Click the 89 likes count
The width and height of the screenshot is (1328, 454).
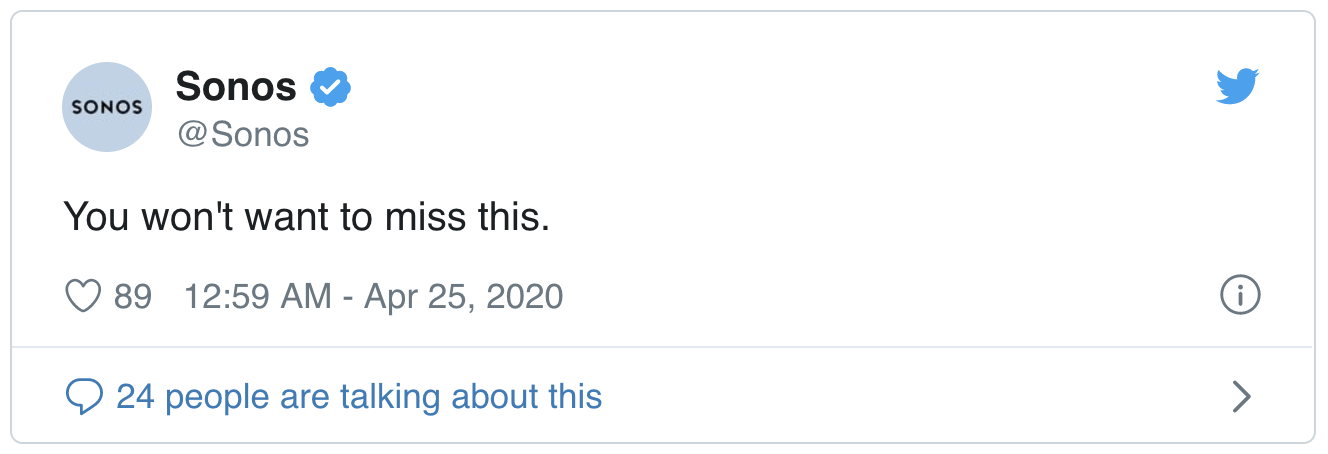pos(132,296)
